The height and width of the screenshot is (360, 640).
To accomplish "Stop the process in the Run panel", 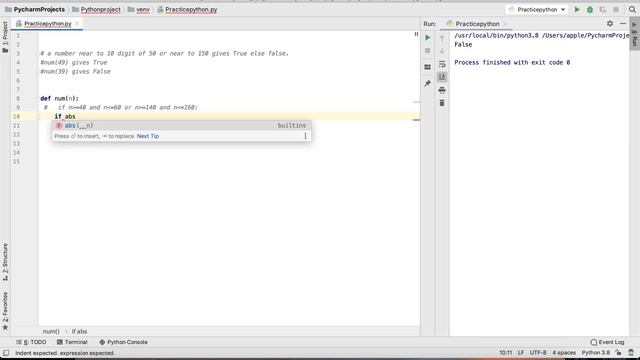I will point(427,51).
